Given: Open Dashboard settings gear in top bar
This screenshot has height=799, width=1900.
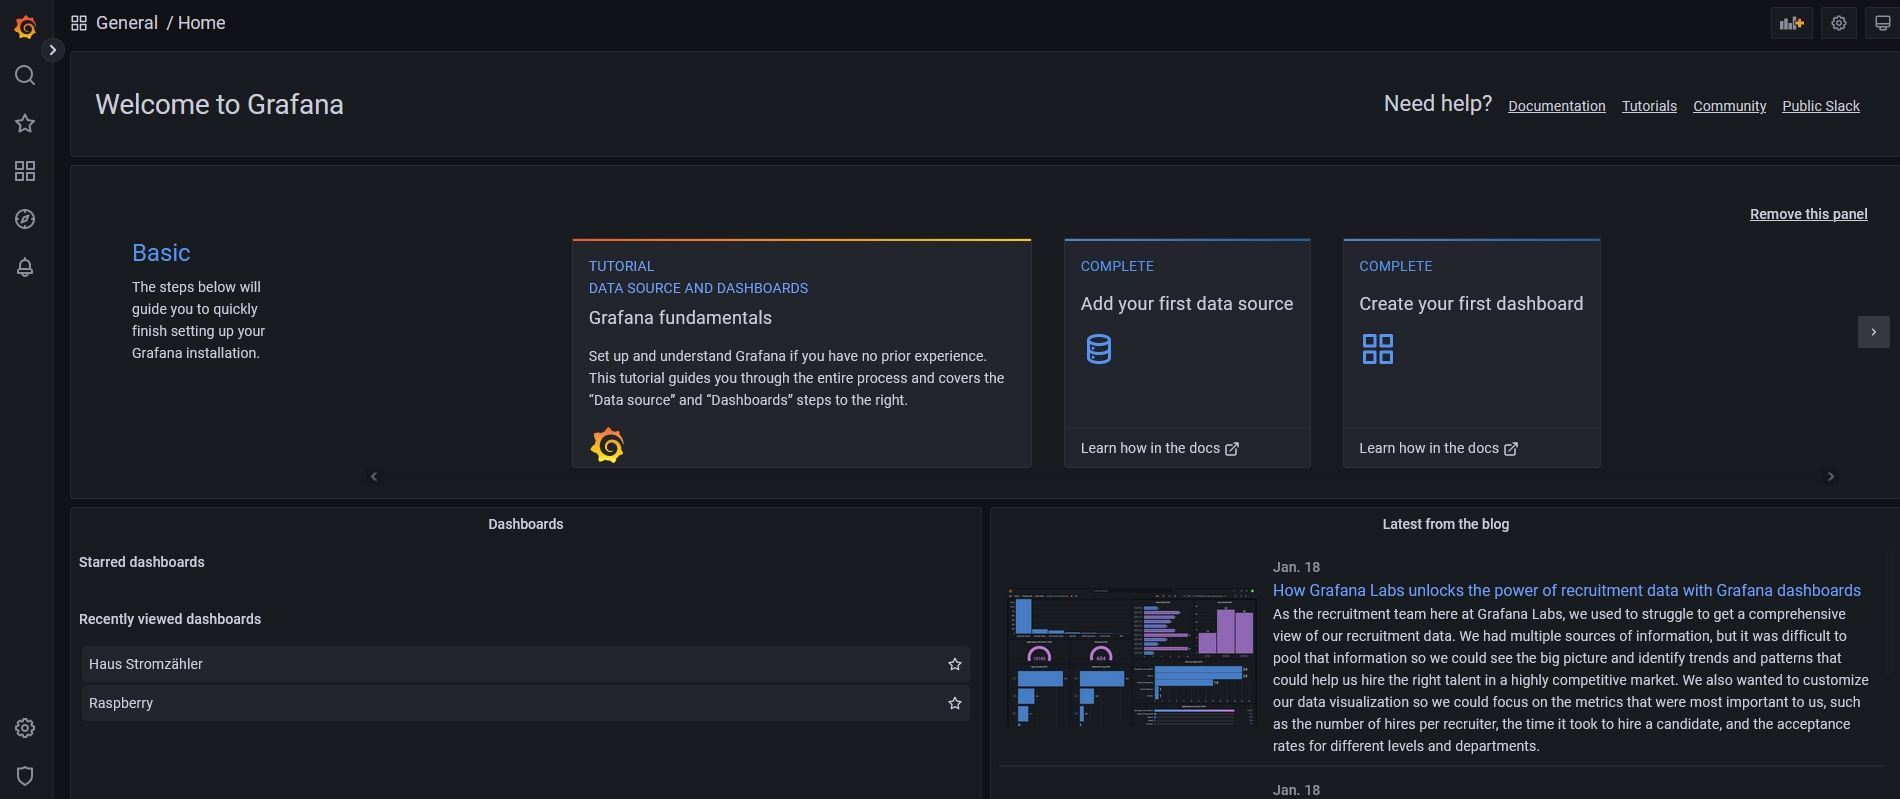Looking at the screenshot, I should tap(1838, 23).
